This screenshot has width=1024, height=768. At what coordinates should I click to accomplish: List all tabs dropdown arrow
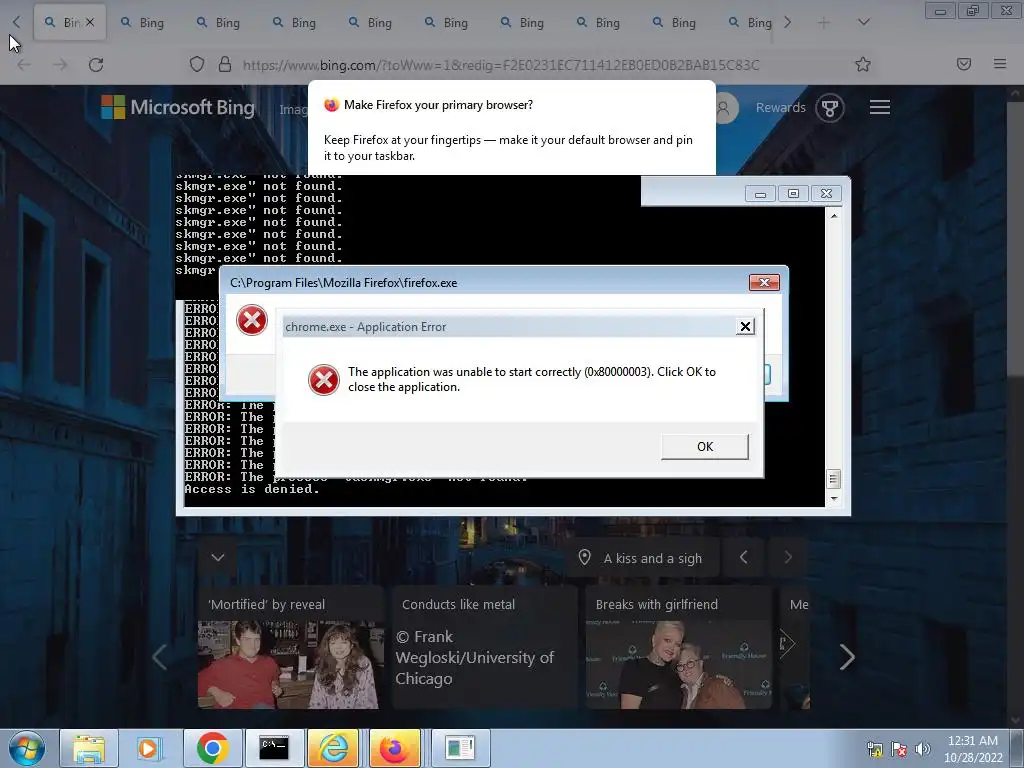click(863, 23)
